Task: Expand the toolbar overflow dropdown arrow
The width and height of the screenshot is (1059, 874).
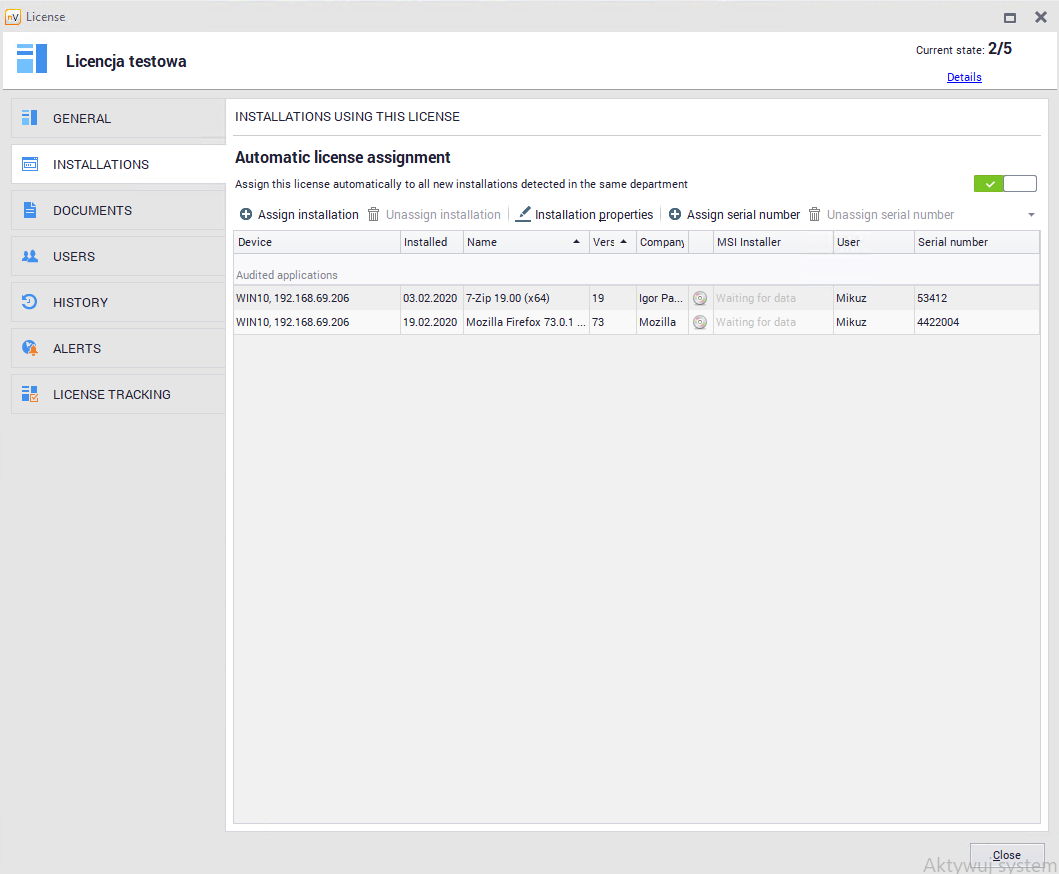Action: 1031,215
